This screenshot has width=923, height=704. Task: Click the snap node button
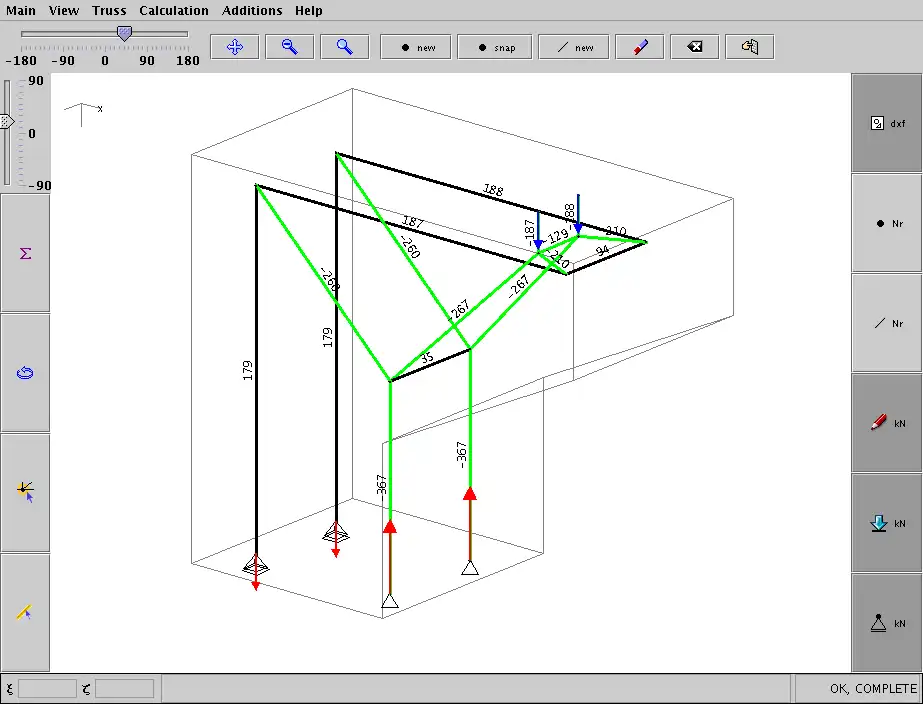tap(494, 47)
